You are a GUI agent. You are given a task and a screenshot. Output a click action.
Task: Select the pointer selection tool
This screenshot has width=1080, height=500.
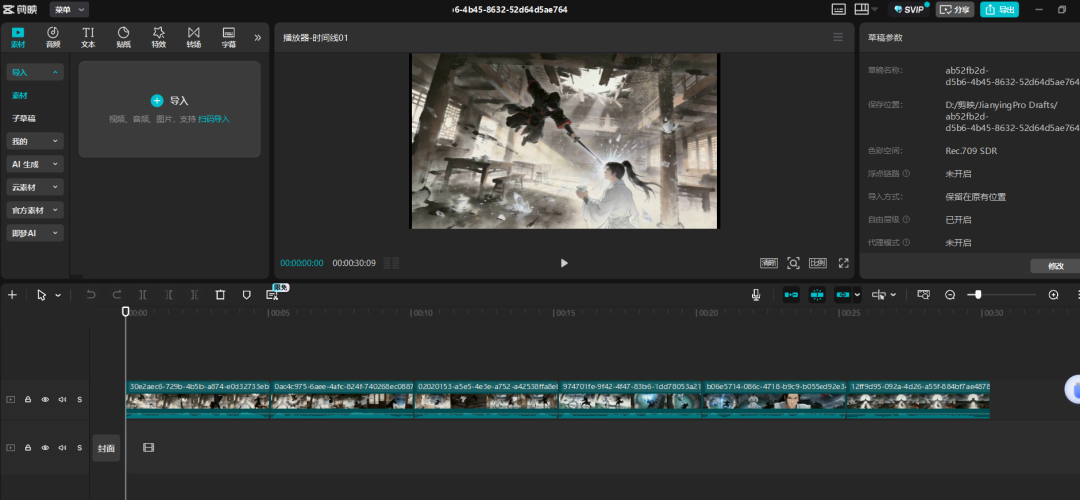click(41, 295)
